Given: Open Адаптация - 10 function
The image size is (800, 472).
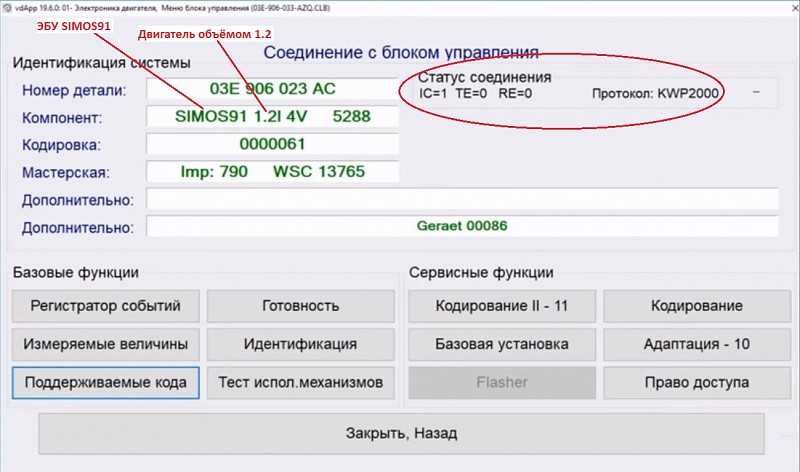Looking at the screenshot, I should [x=696, y=344].
